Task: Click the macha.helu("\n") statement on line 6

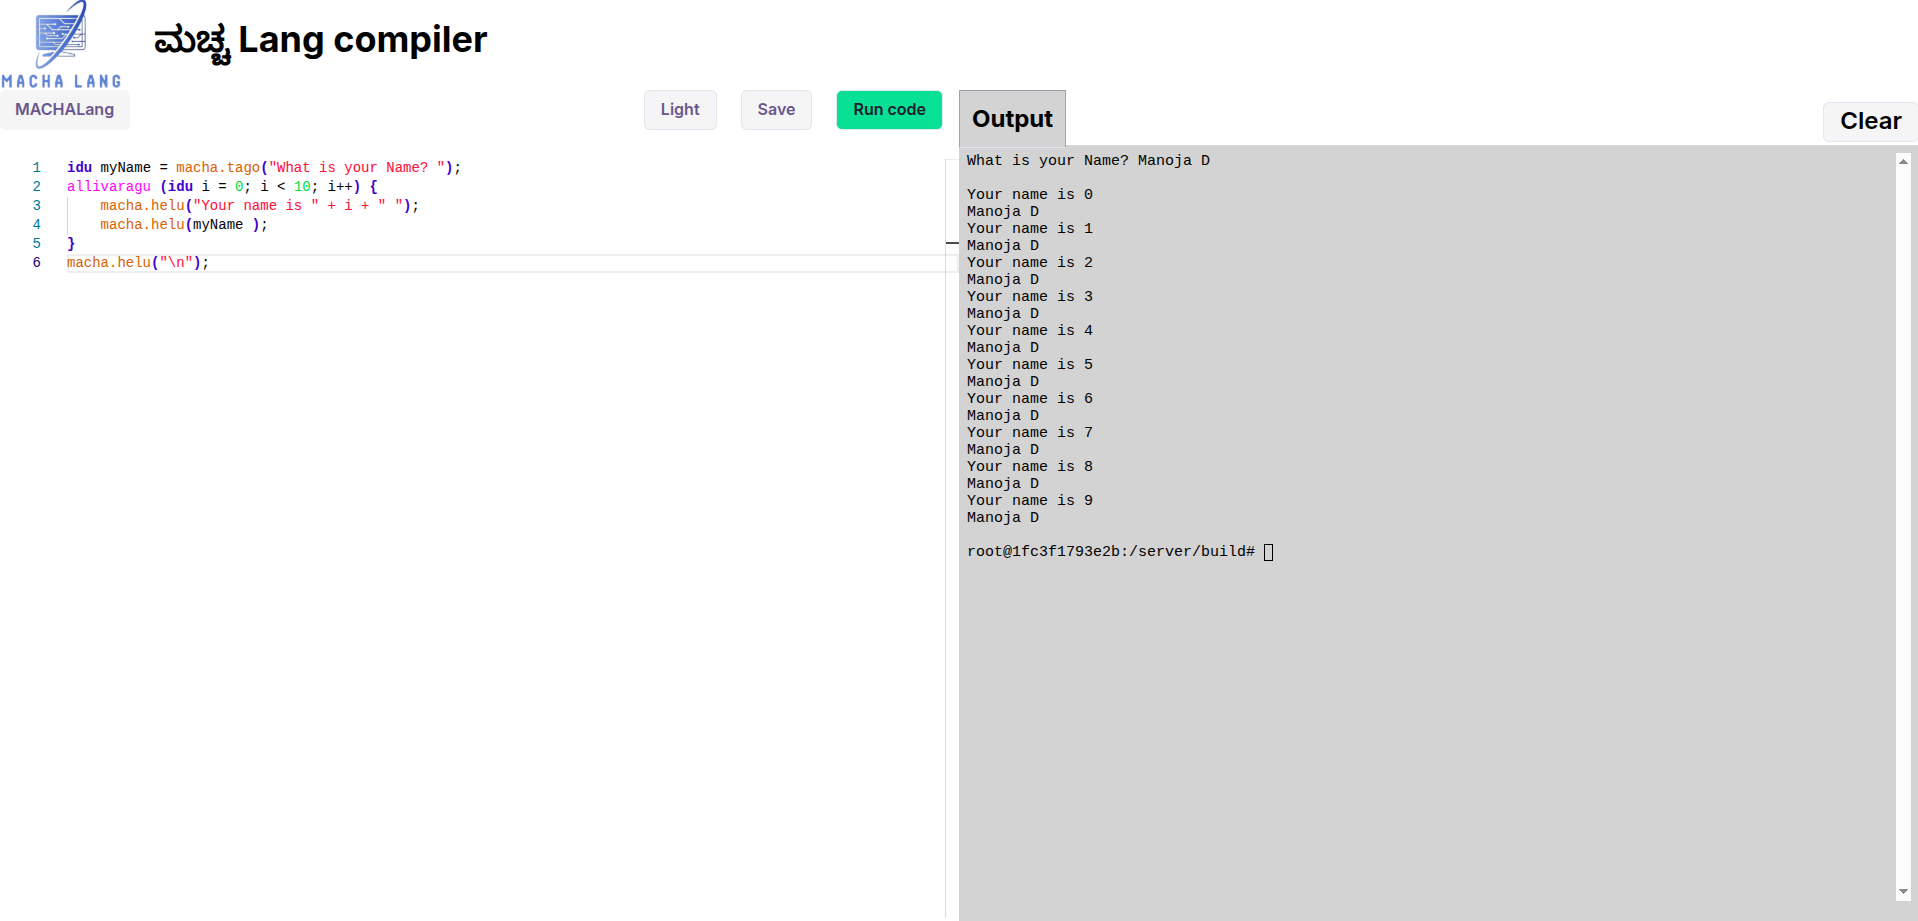Action: click(138, 263)
